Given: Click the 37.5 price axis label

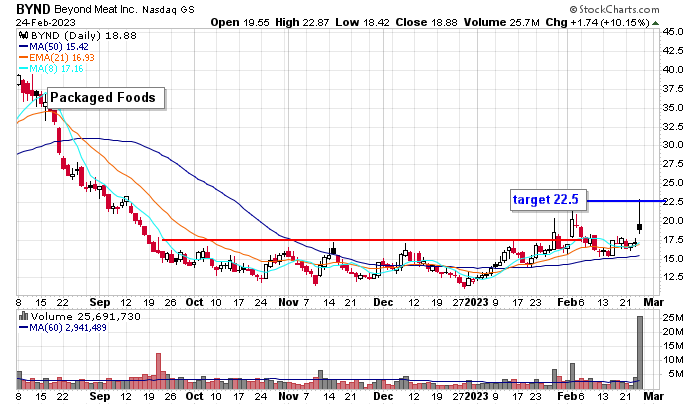Looking at the screenshot, I should click(x=673, y=89).
